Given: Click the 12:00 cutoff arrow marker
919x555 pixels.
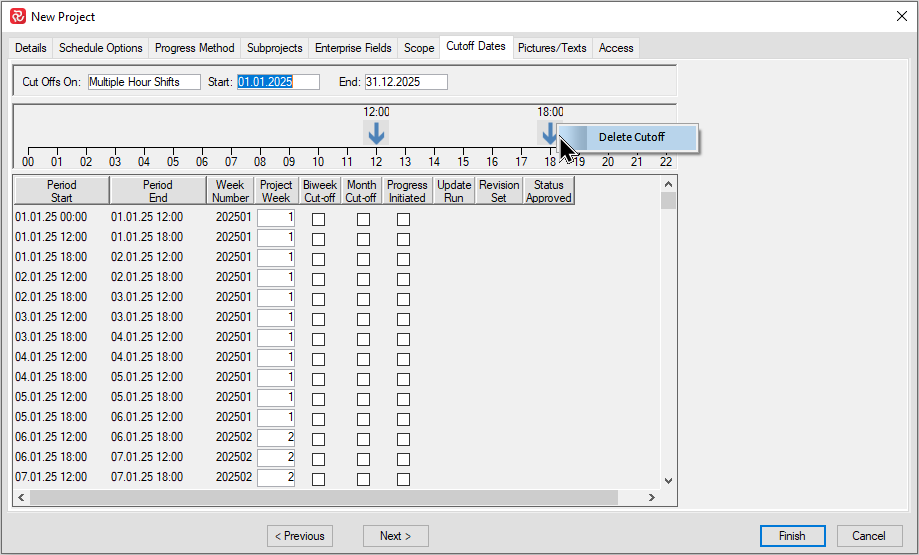Looking at the screenshot, I should pyautogui.click(x=376, y=133).
